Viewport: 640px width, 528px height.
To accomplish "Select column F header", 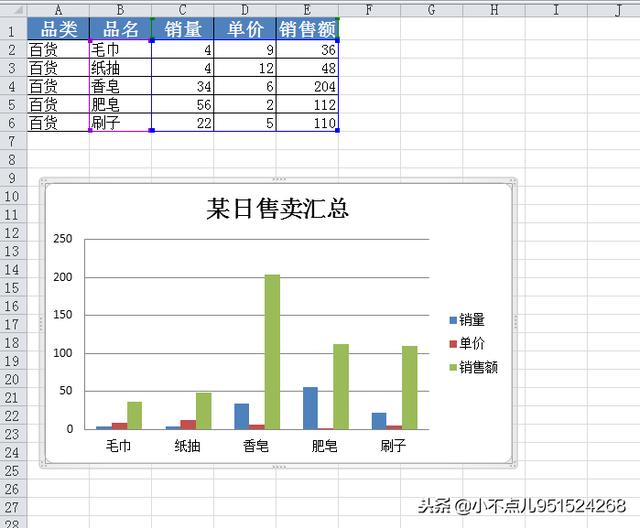I will click(369, 9).
